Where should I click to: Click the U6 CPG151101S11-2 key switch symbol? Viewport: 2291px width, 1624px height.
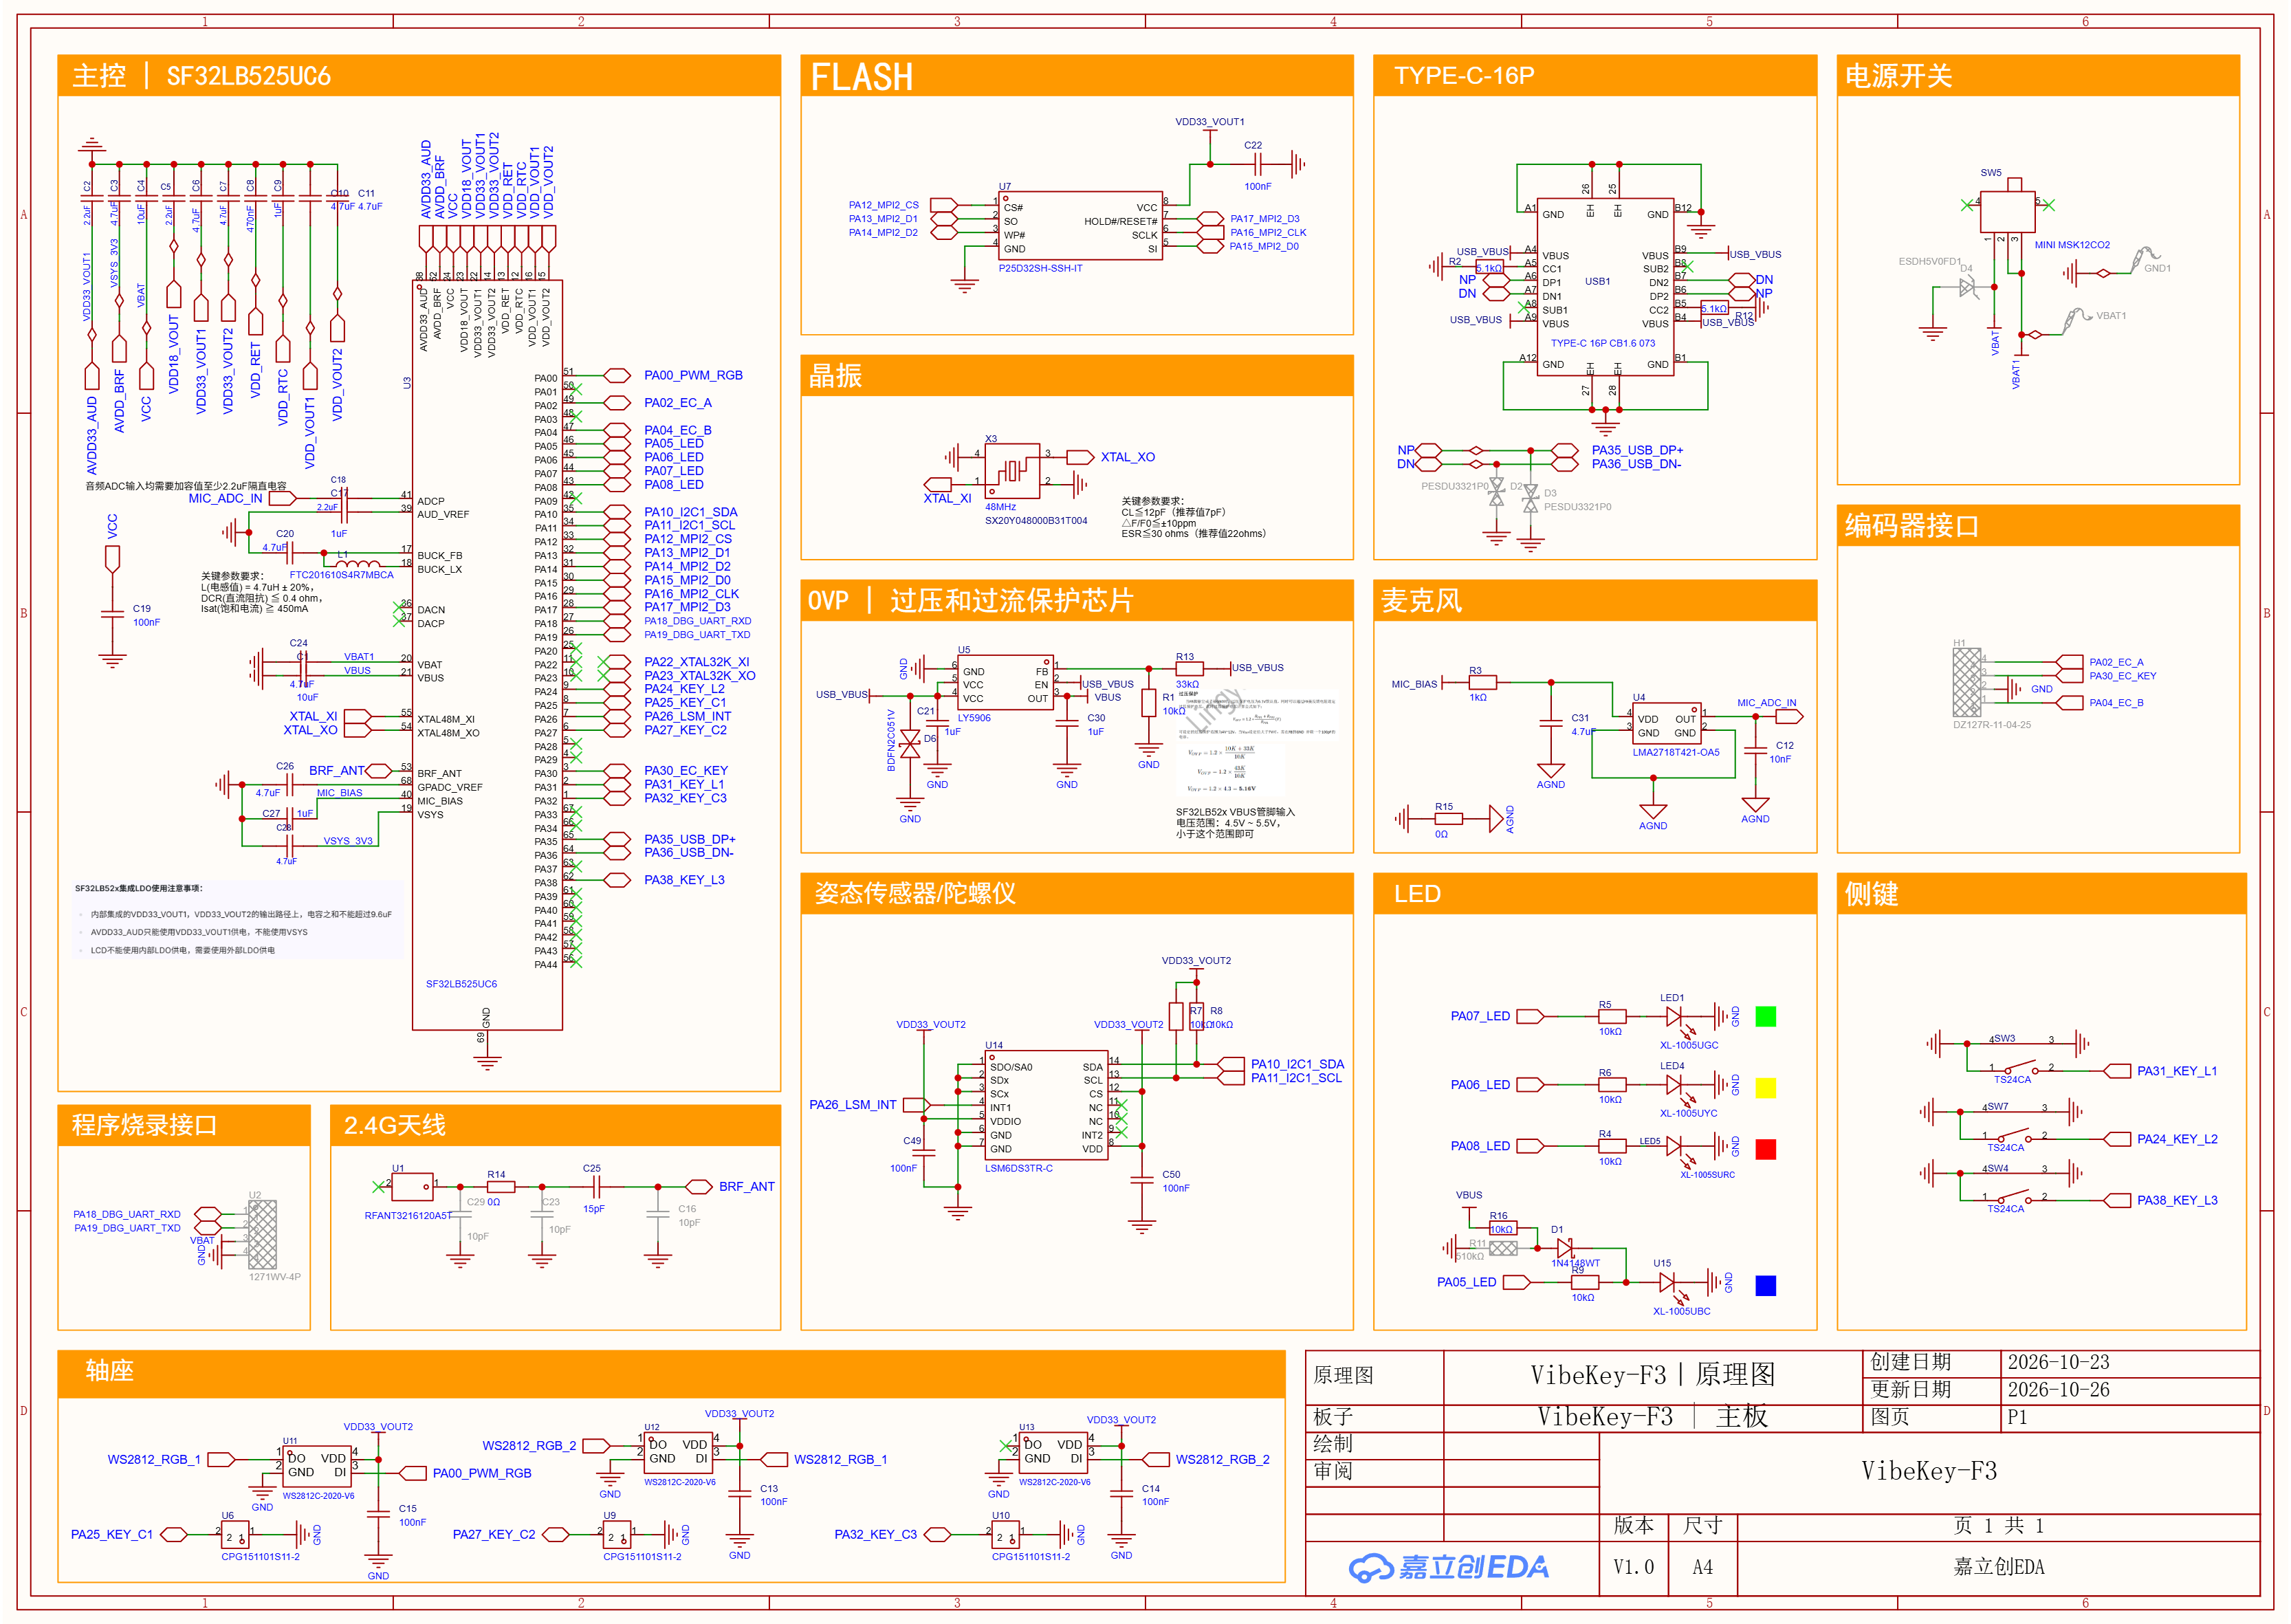(234, 1534)
